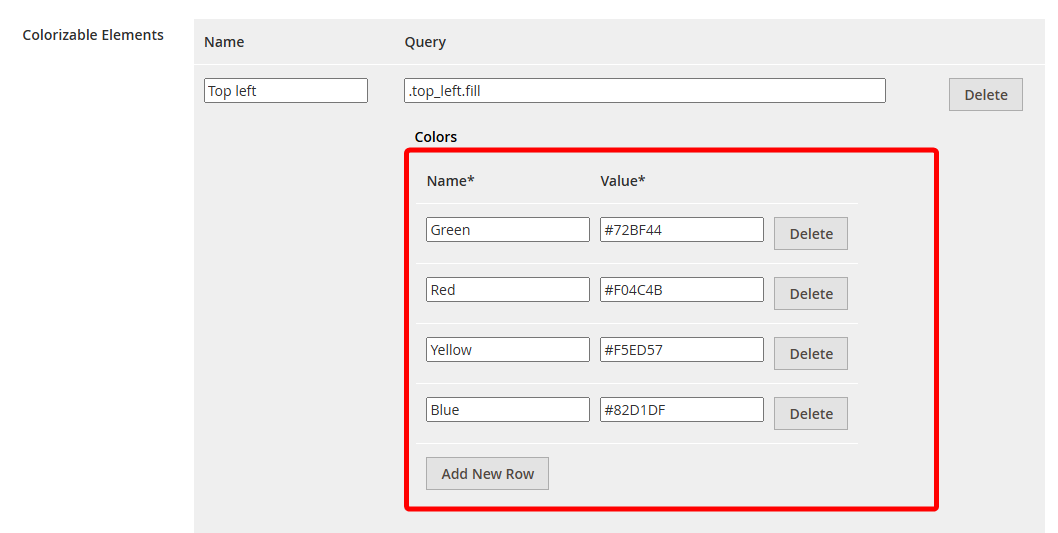Click the Yellow color name field

click(x=507, y=350)
